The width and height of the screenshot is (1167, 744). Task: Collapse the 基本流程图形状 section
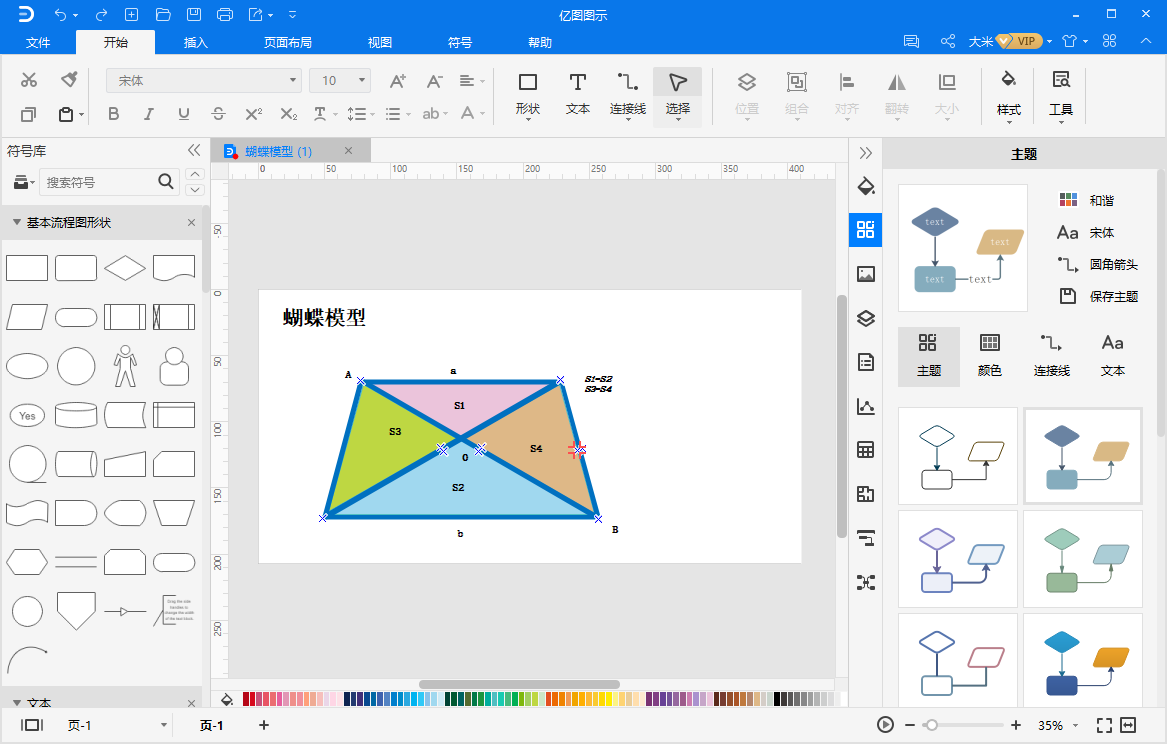point(17,223)
